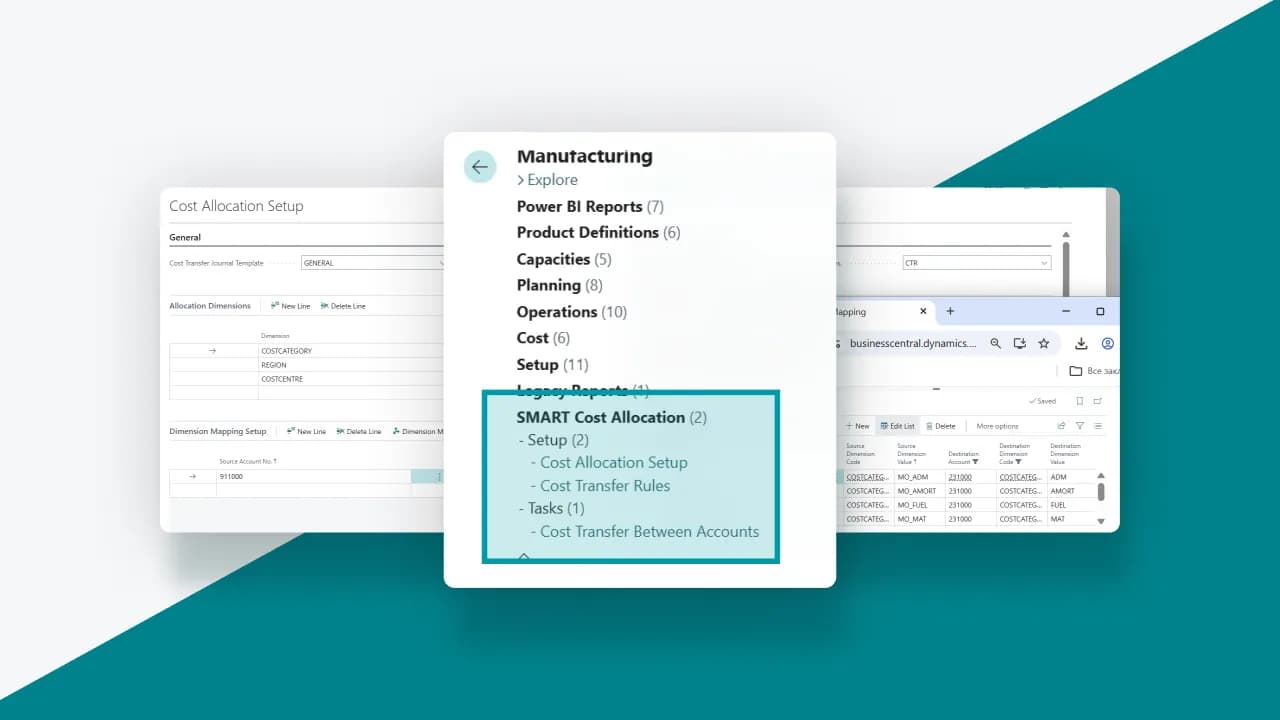The width and height of the screenshot is (1280, 720).
Task: Open Cost Transfer Between Accounts
Action: pos(650,531)
